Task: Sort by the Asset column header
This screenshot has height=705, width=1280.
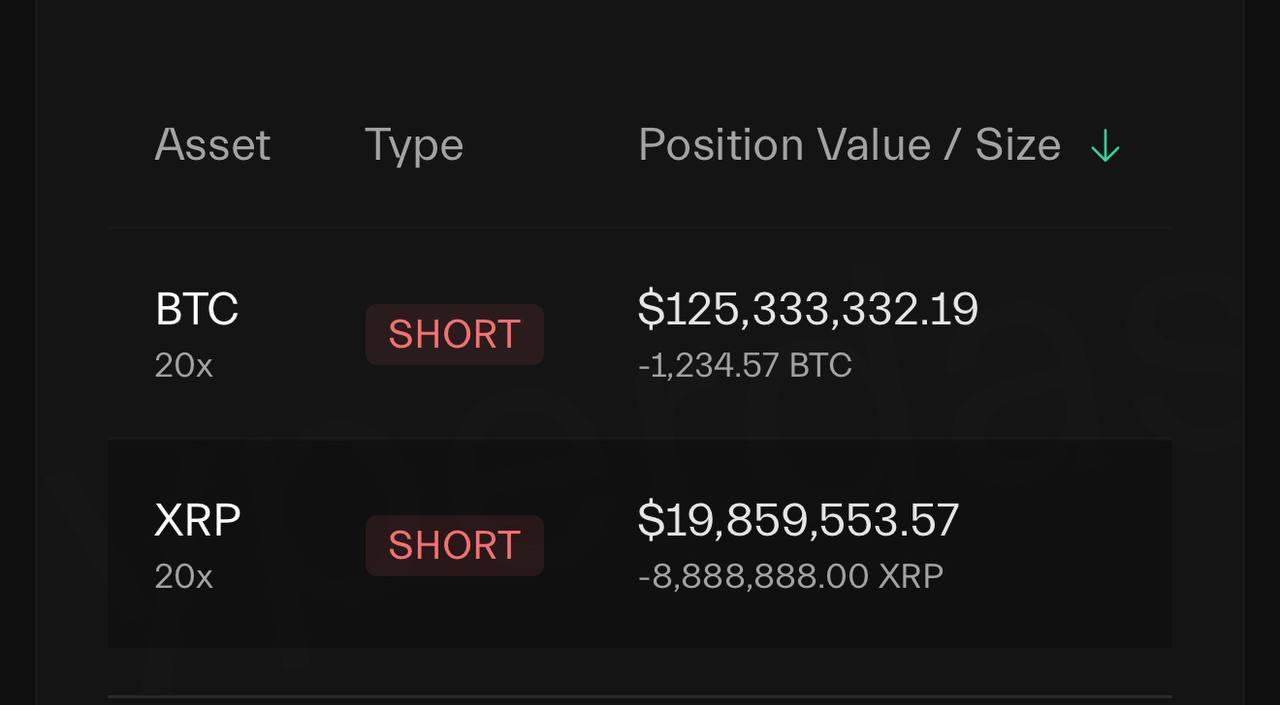Action: (212, 145)
